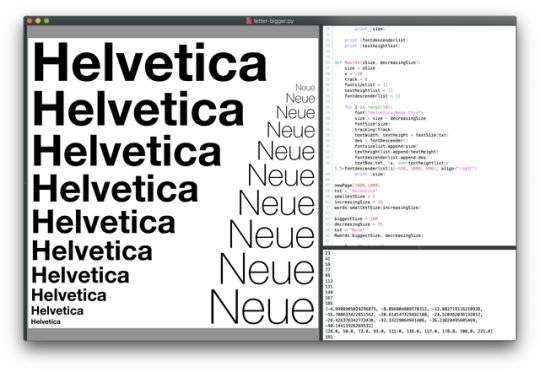540x372 pixels.
Task: Click the code line size = sSize
Action: (360, 68)
